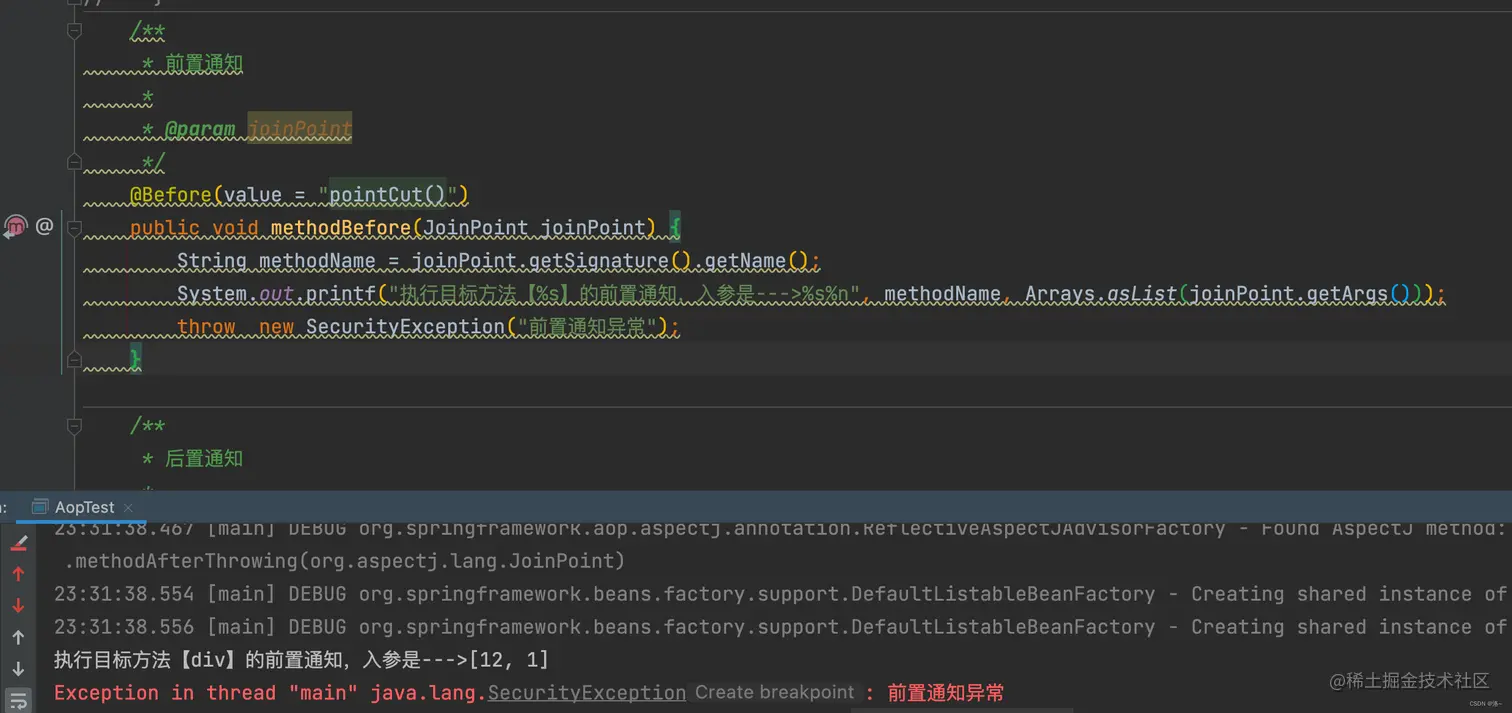Click the white down arrow, Down the Stack Trace

pos(18,669)
